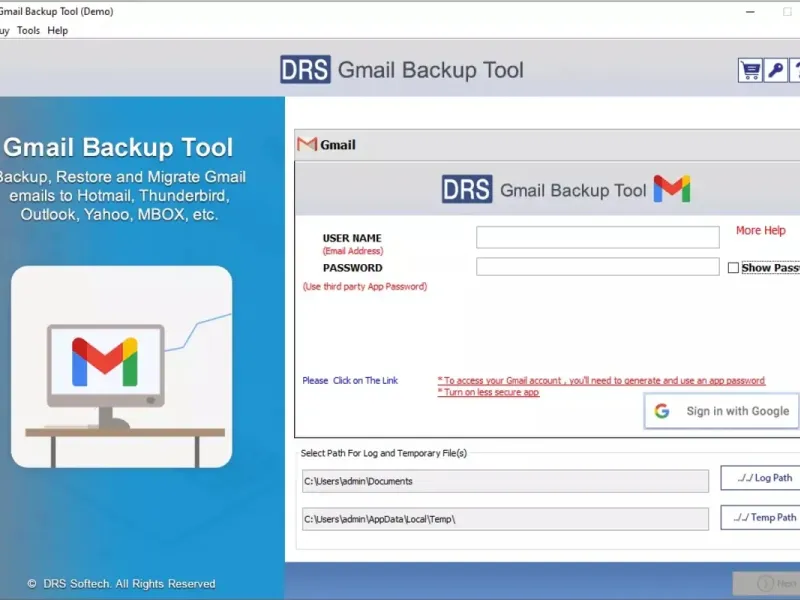Open the app password generation link
The image size is (800, 600).
(601, 381)
